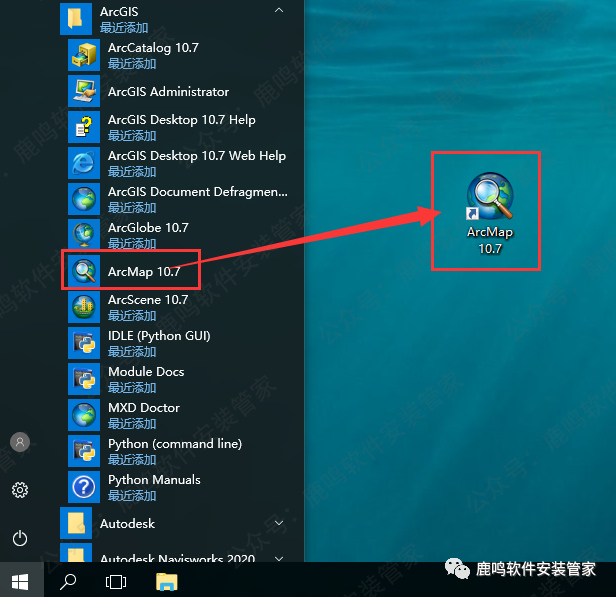Open File Explorer from the taskbar
Image resolution: width=616 pixels, height=597 pixels.
click(x=166, y=580)
